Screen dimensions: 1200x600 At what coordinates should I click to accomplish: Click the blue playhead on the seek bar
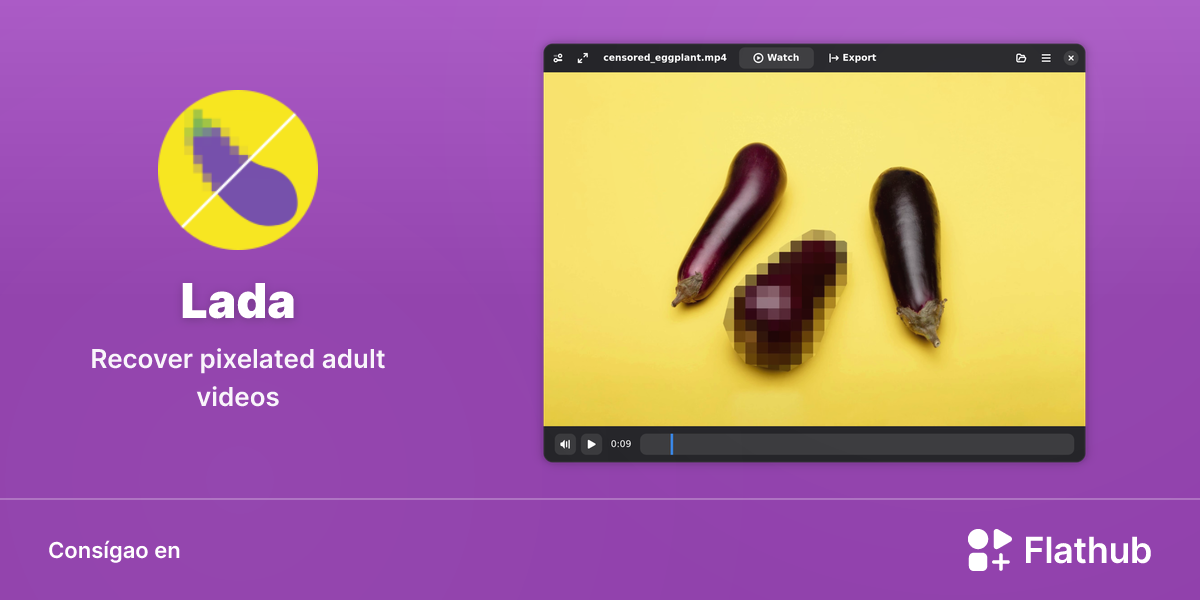tap(672, 444)
